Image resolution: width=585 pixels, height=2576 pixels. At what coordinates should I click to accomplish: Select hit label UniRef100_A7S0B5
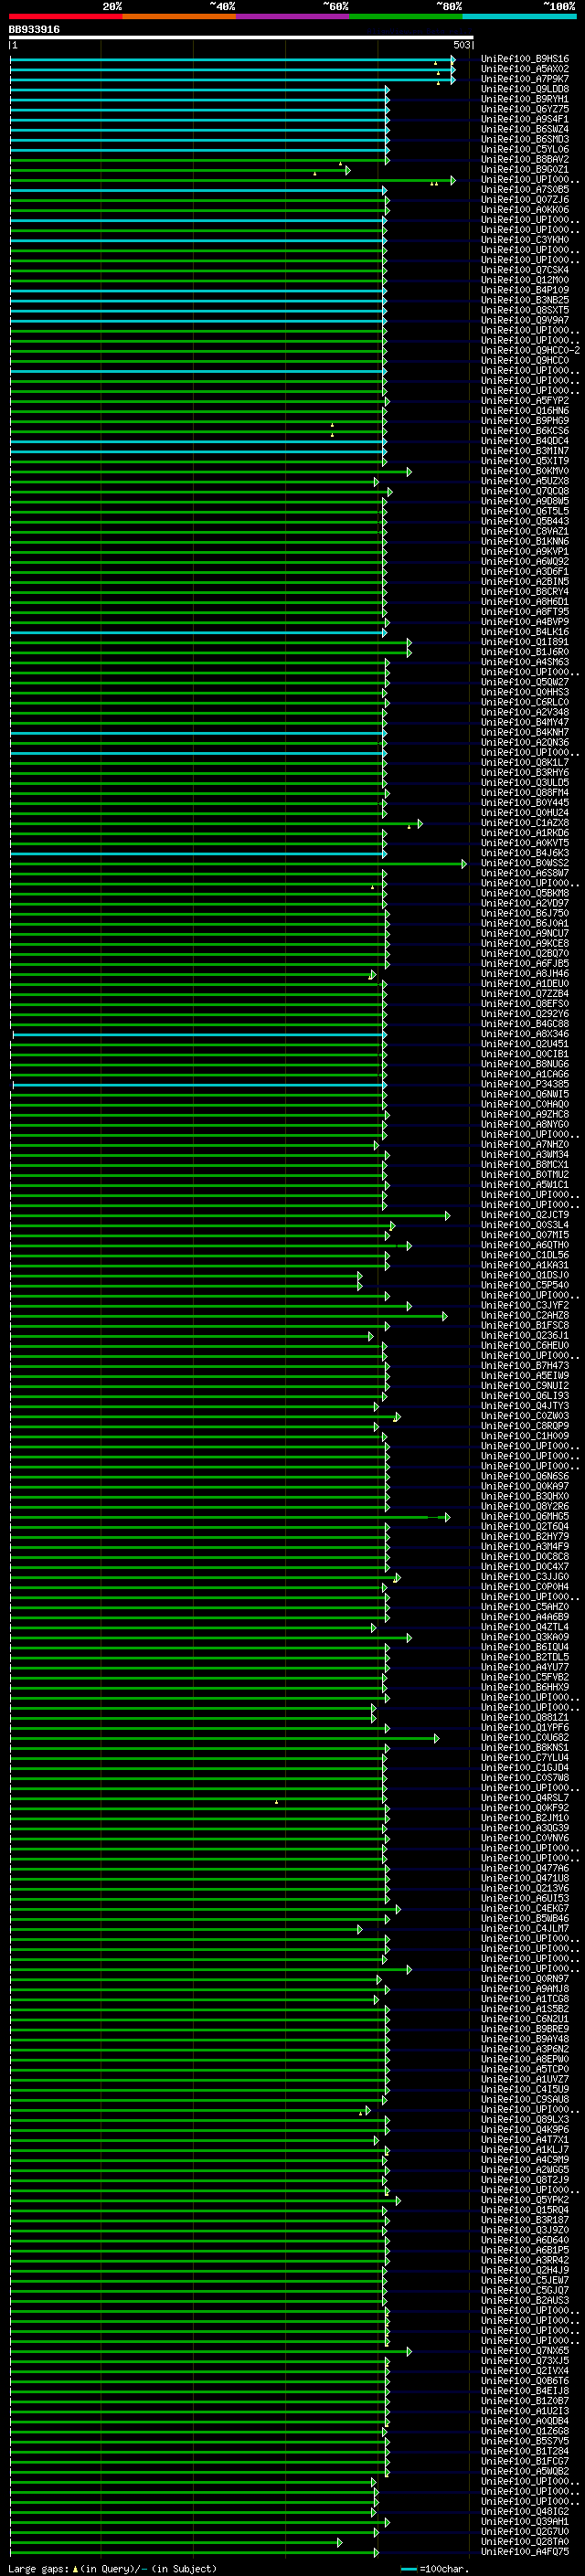coord(525,190)
